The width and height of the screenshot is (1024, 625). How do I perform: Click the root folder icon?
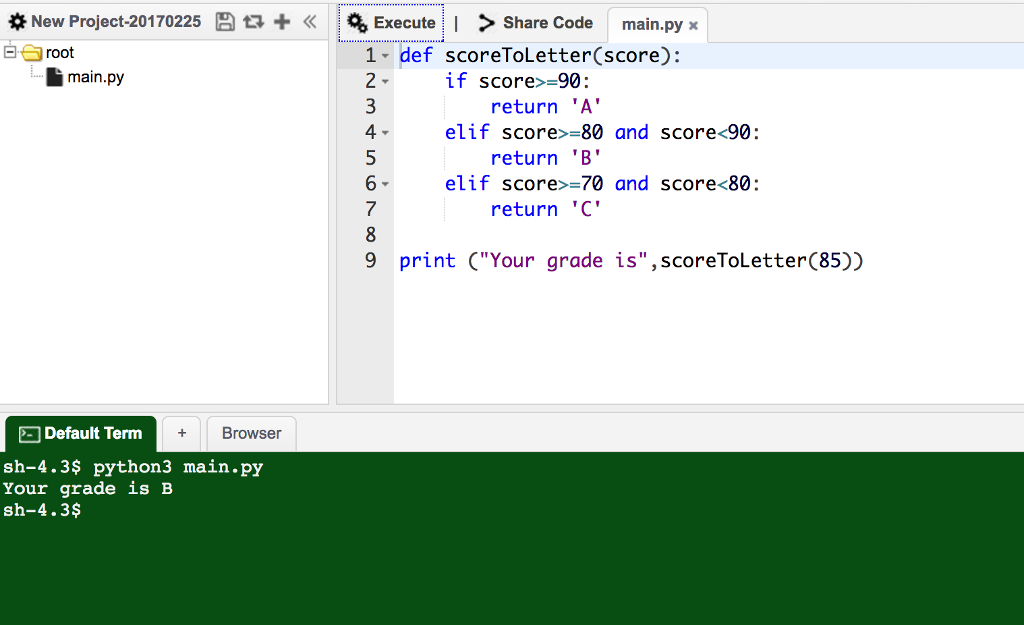(32, 53)
